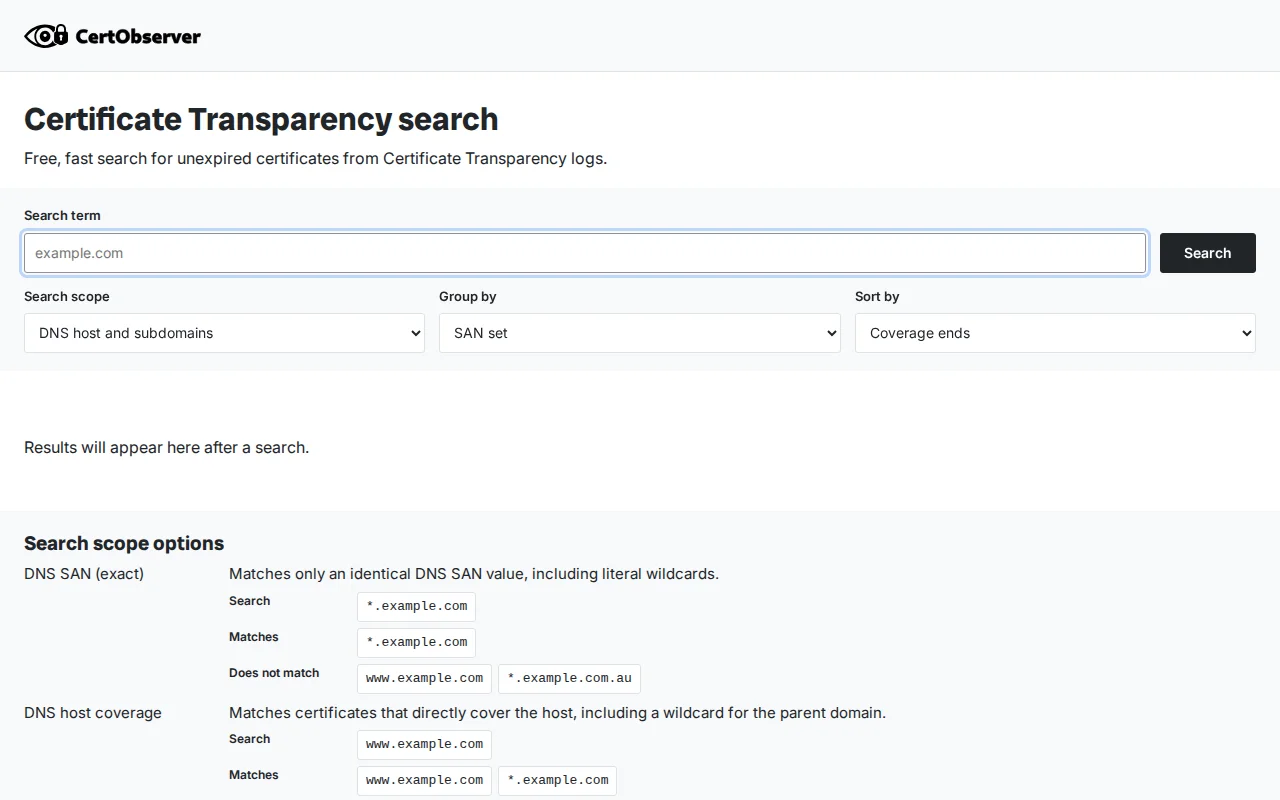Screen dimensions: 1280x800
Task: Click the DNS SAN (exact) term
Action: [x=84, y=573]
